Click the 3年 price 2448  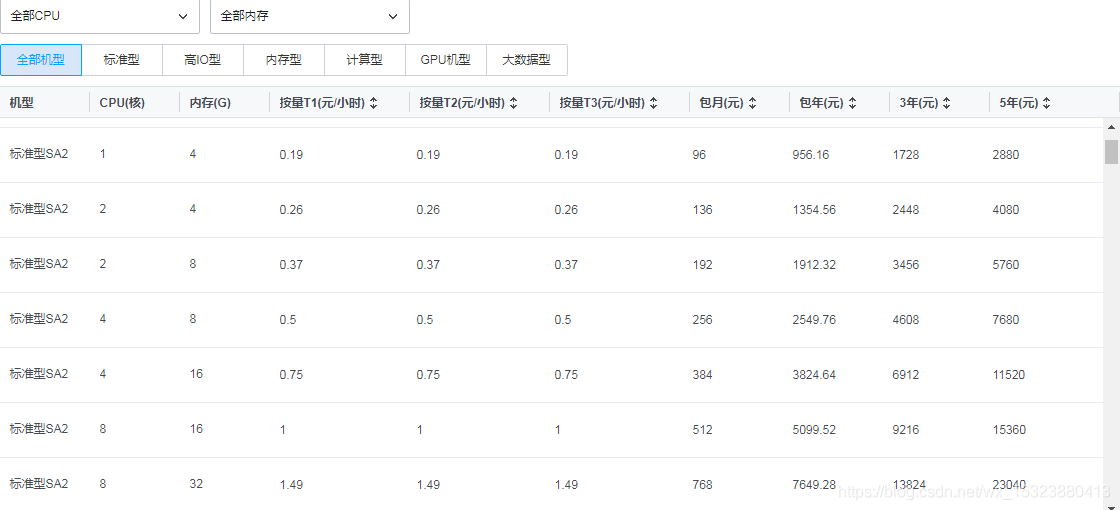(906, 209)
